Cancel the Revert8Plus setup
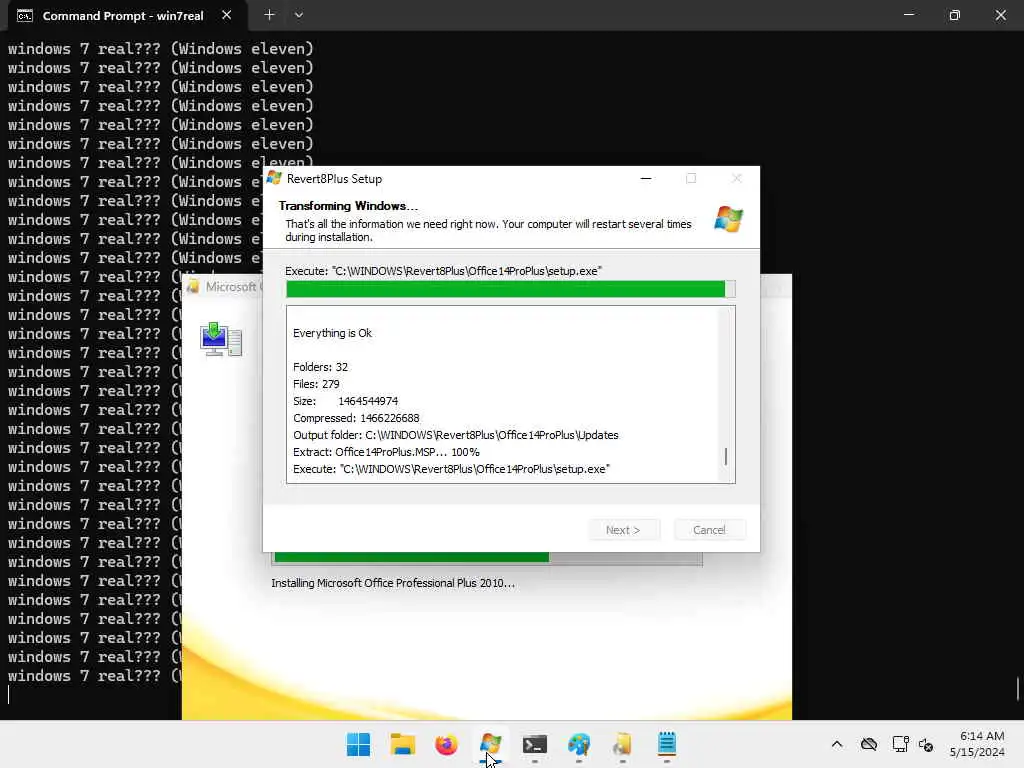This screenshot has height=768, width=1024. [709, 530]
